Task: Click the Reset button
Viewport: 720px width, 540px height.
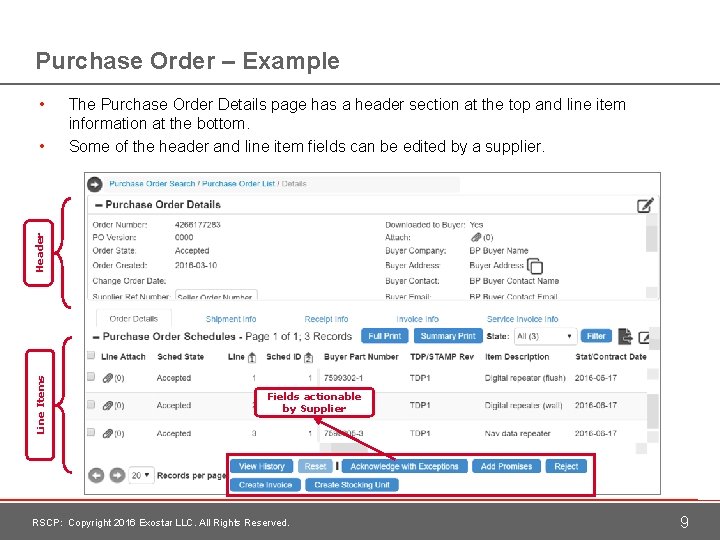Action: coord(315,467)
